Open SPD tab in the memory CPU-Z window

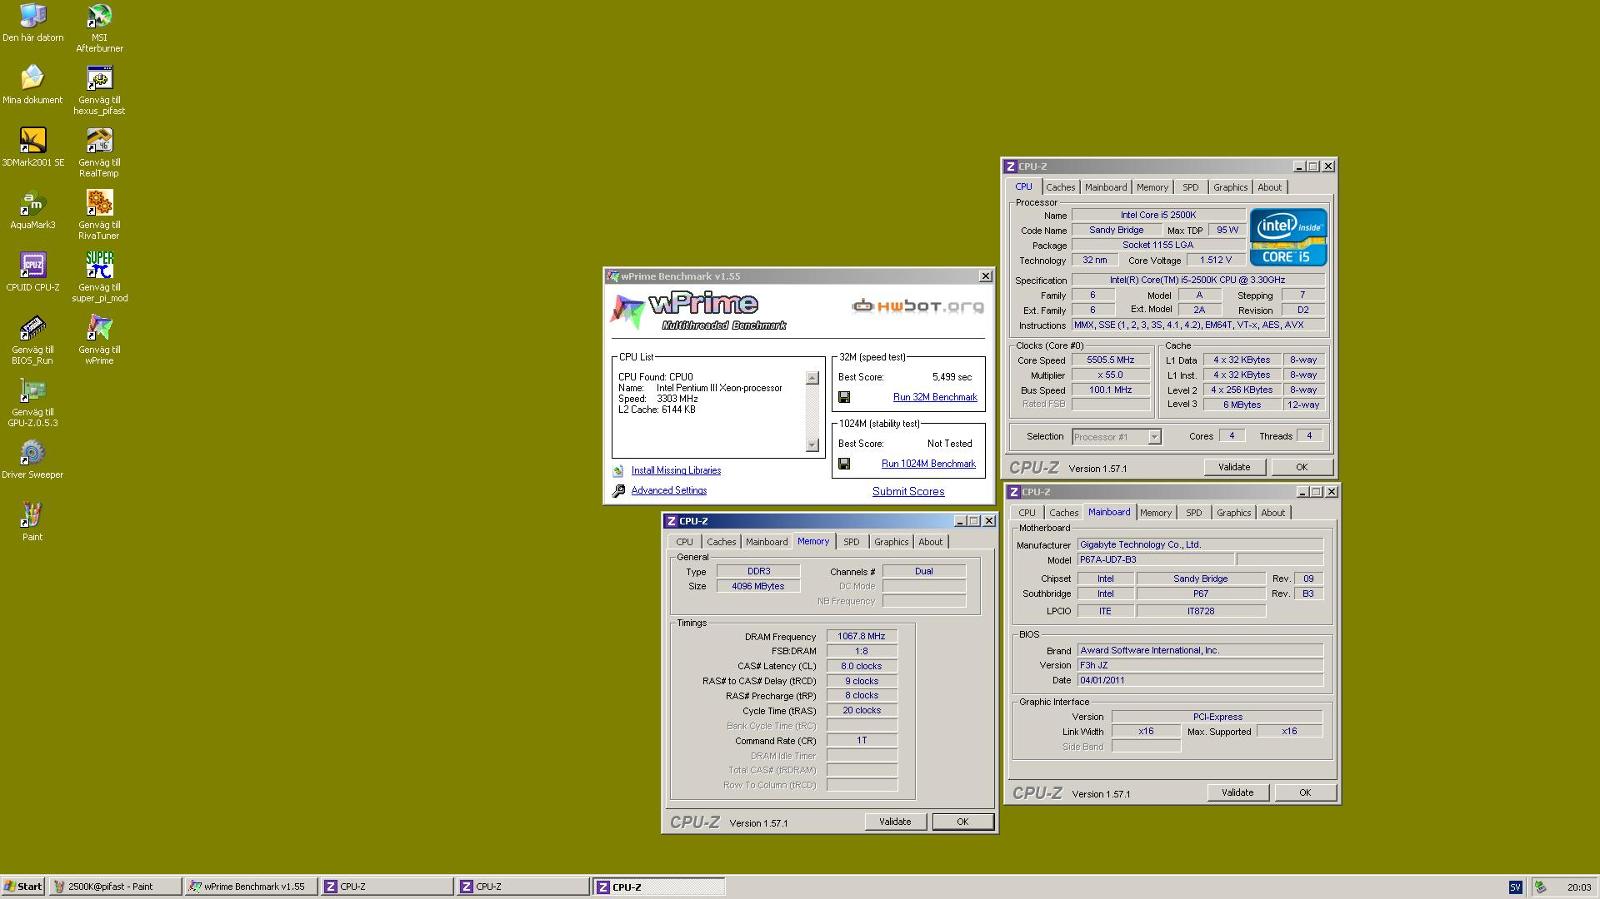click(851, 542)
